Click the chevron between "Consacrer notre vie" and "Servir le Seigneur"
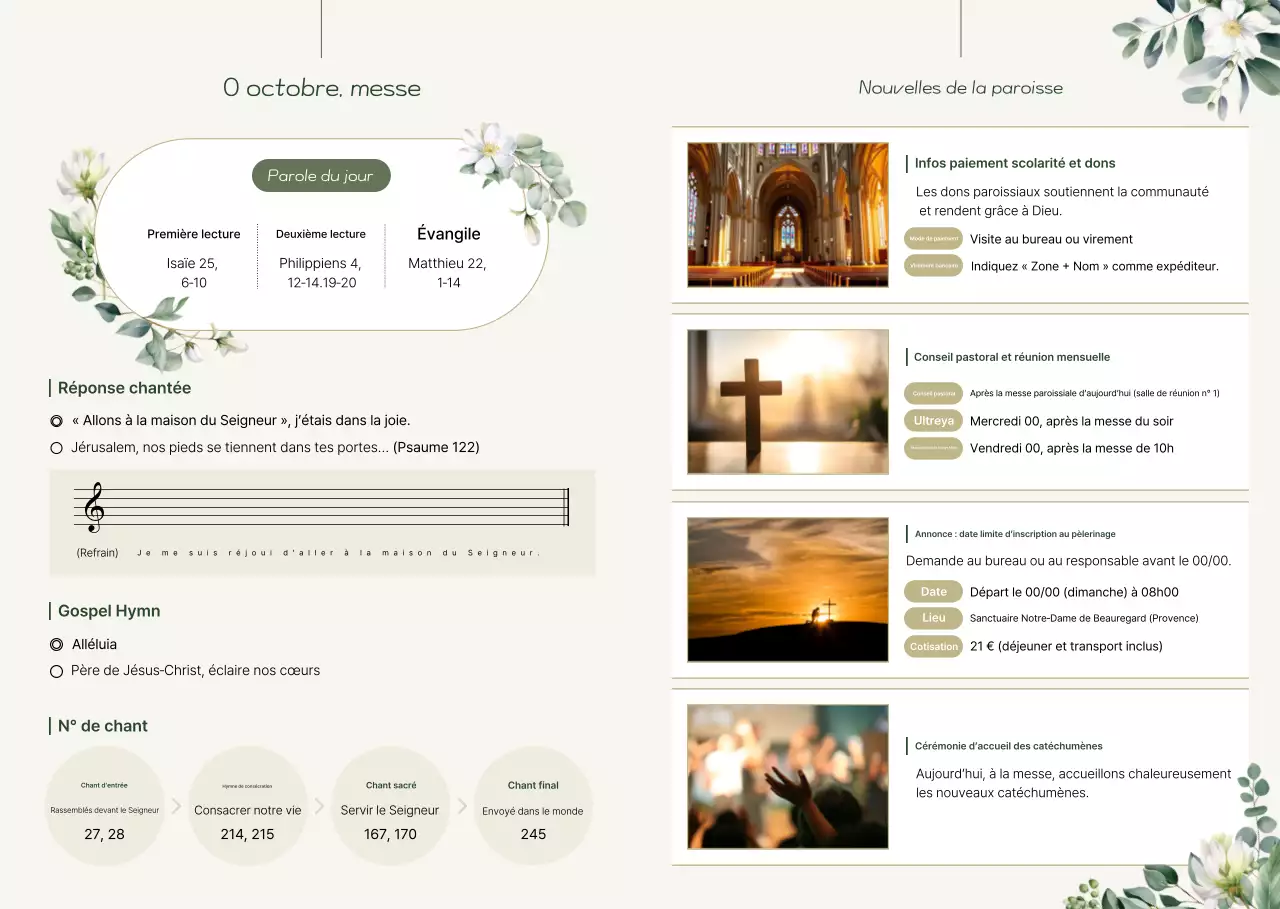This screenshot has height=909, width=1280. [x=319, y=805]
